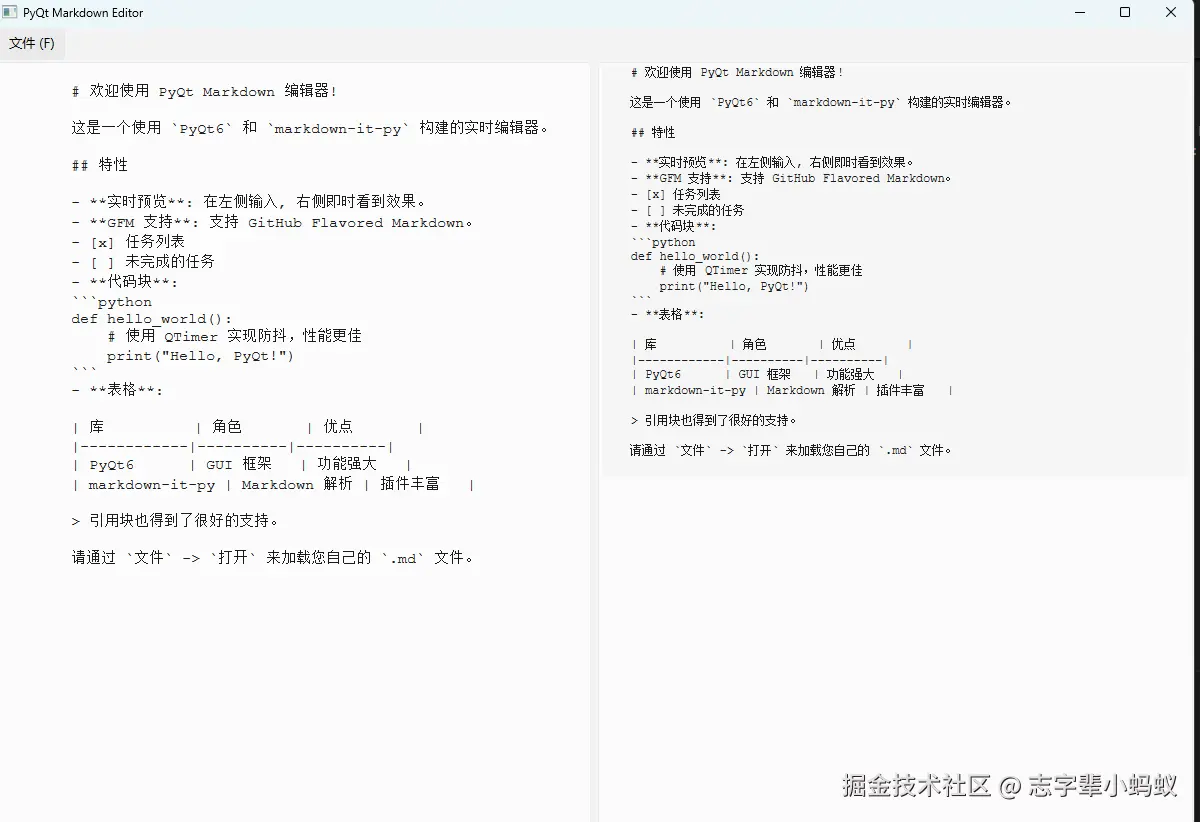1200x822 pixels.
Task: Close the PyQt Markdown Editor window
Action: click(x=1171, y=13)
